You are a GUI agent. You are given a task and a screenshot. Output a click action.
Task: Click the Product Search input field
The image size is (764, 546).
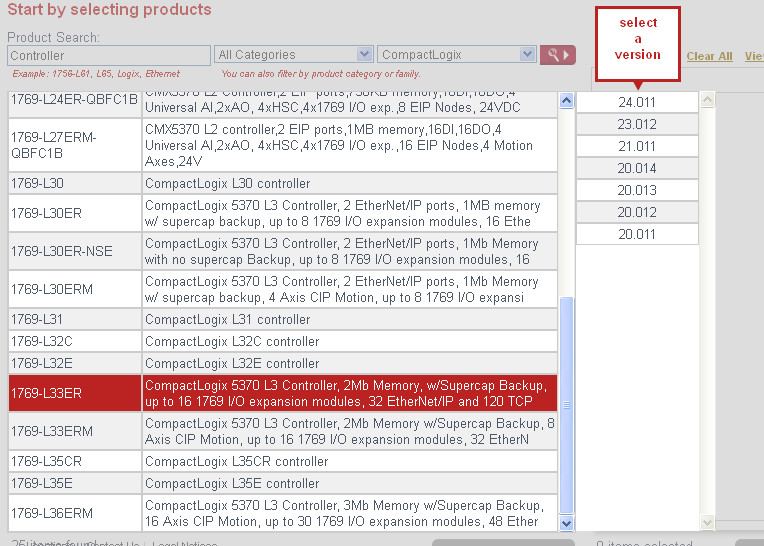tap(109, 56)
